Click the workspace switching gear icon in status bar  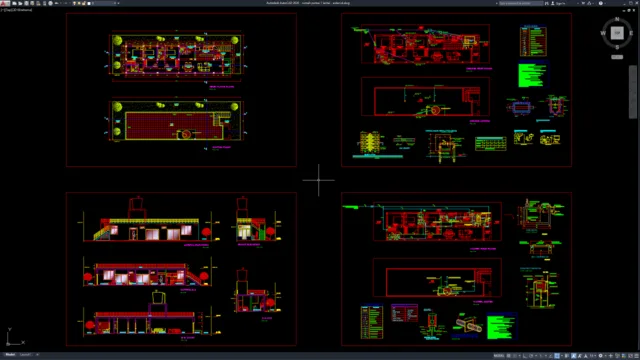pos(600,356)
